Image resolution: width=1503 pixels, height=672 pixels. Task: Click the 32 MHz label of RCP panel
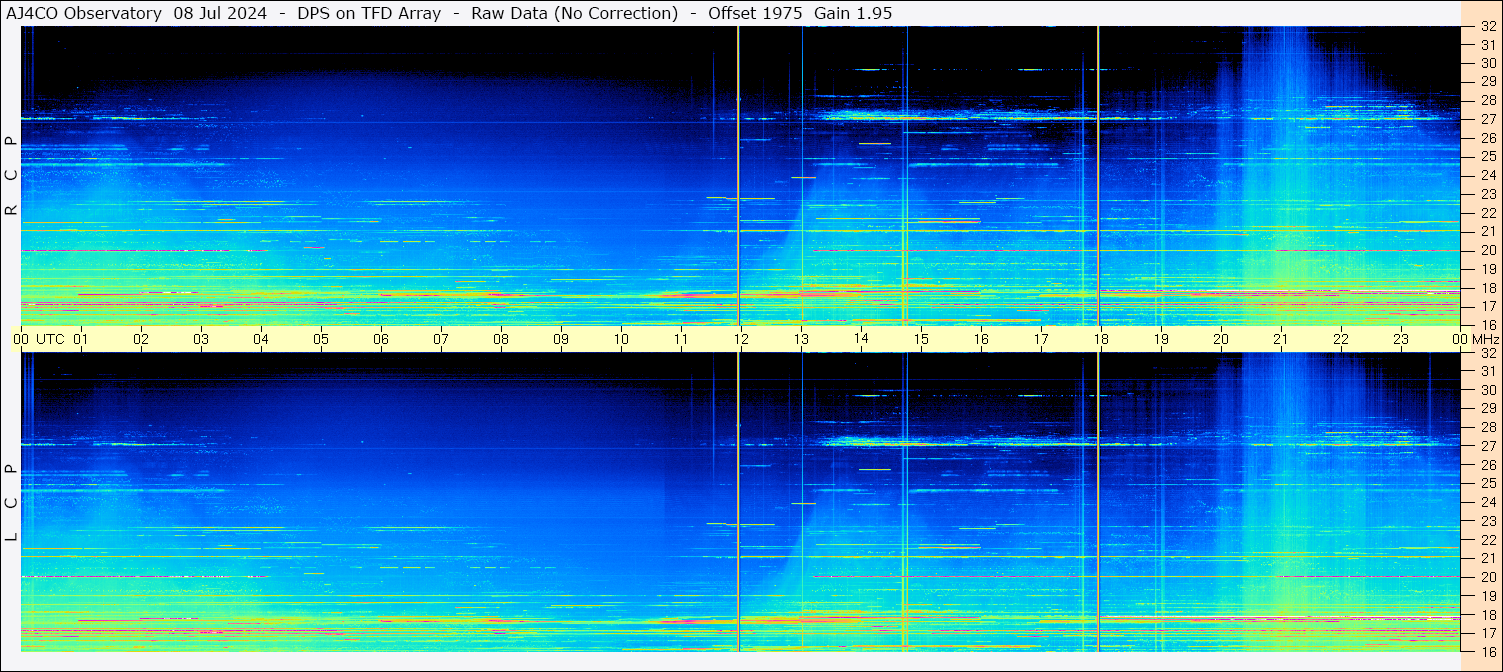coord(1487,27)
